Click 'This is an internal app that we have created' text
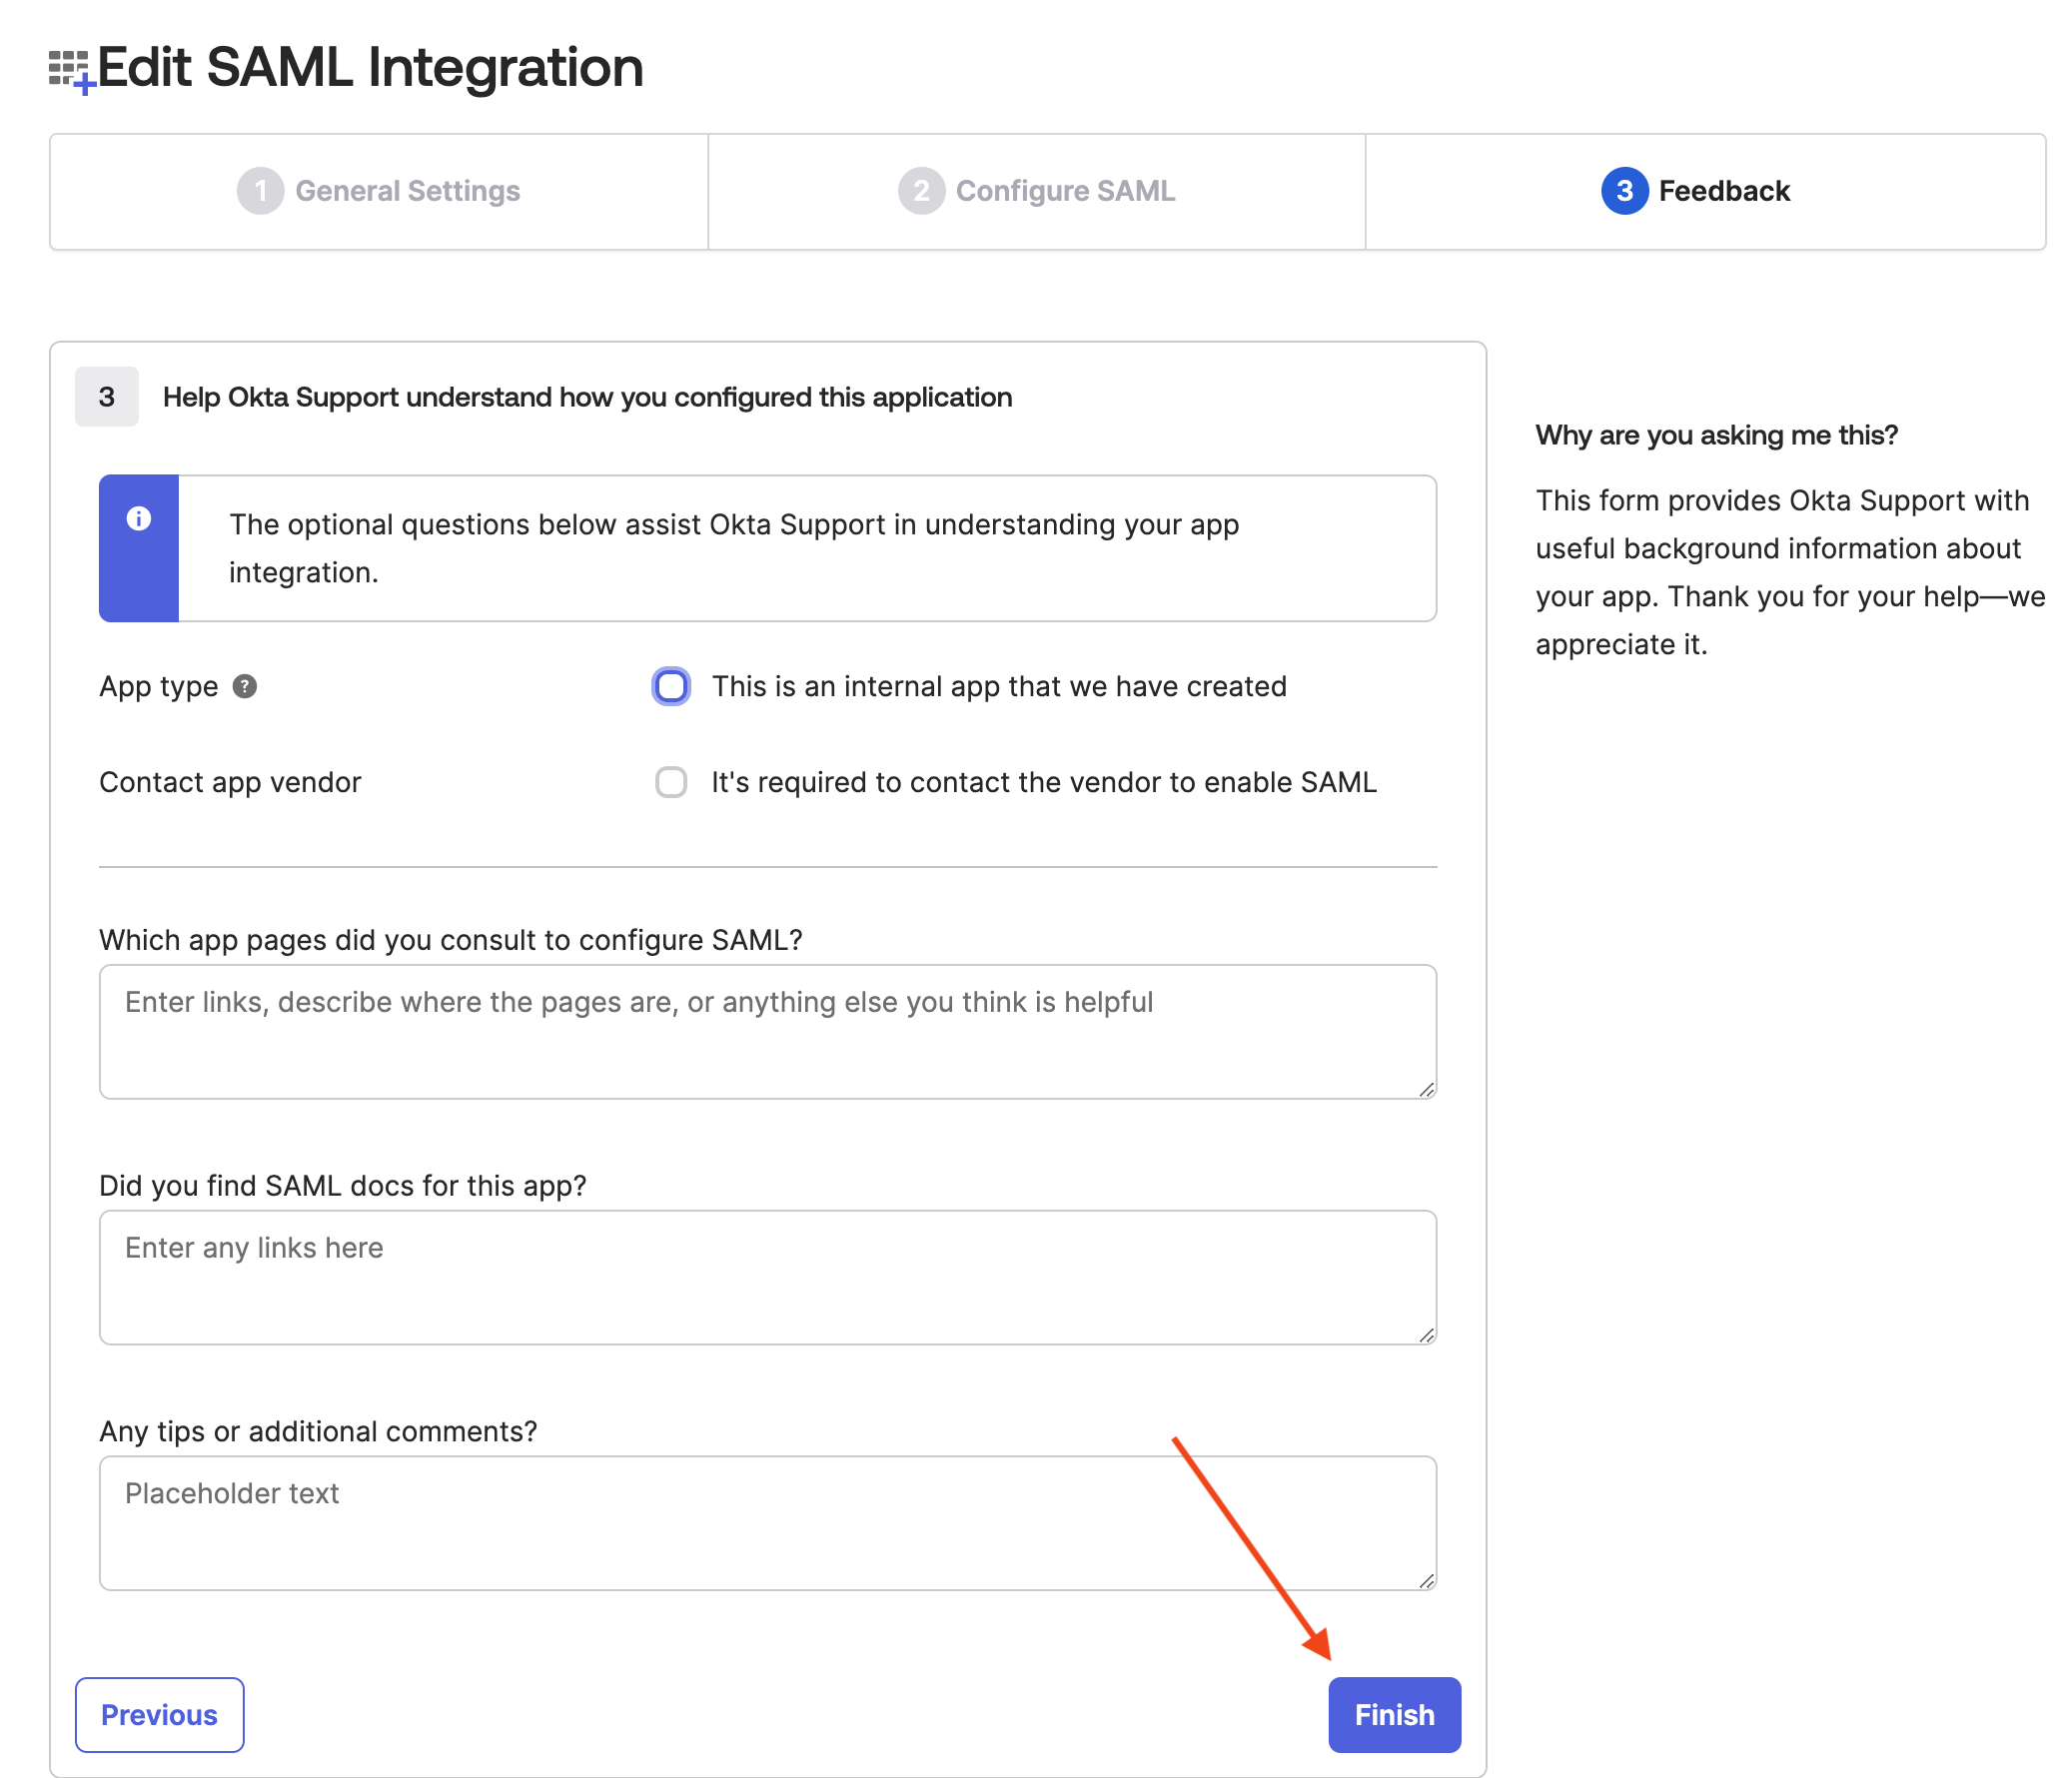This screenshot has width=2072, height=1778. pos(999,687)
